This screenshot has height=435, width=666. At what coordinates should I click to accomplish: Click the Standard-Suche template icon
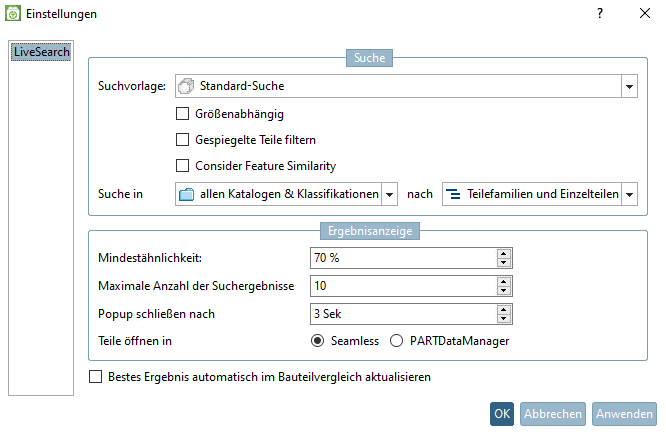pyautogui.click(x=187, y=86)
